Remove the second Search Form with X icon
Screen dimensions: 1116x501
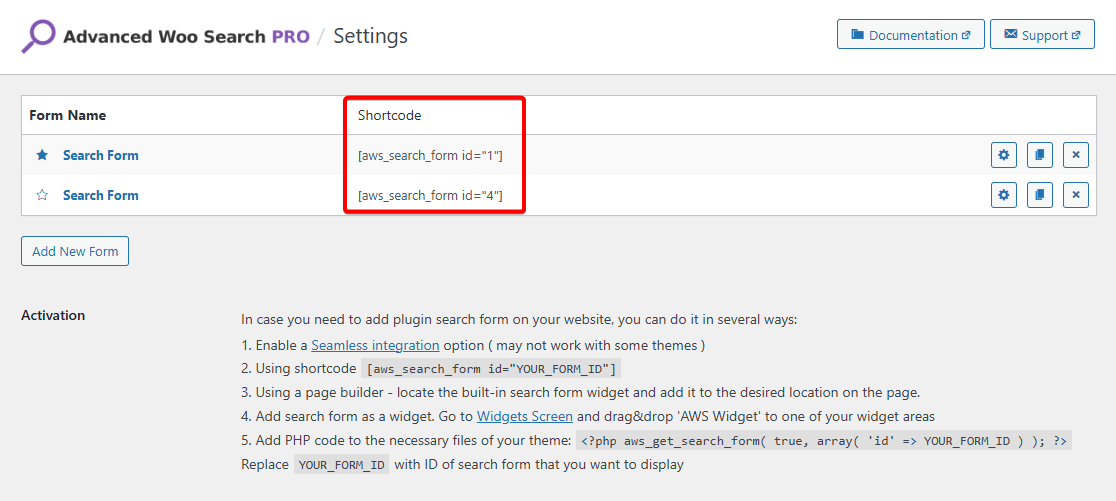pyautogui.click(x=1075, y=195)
